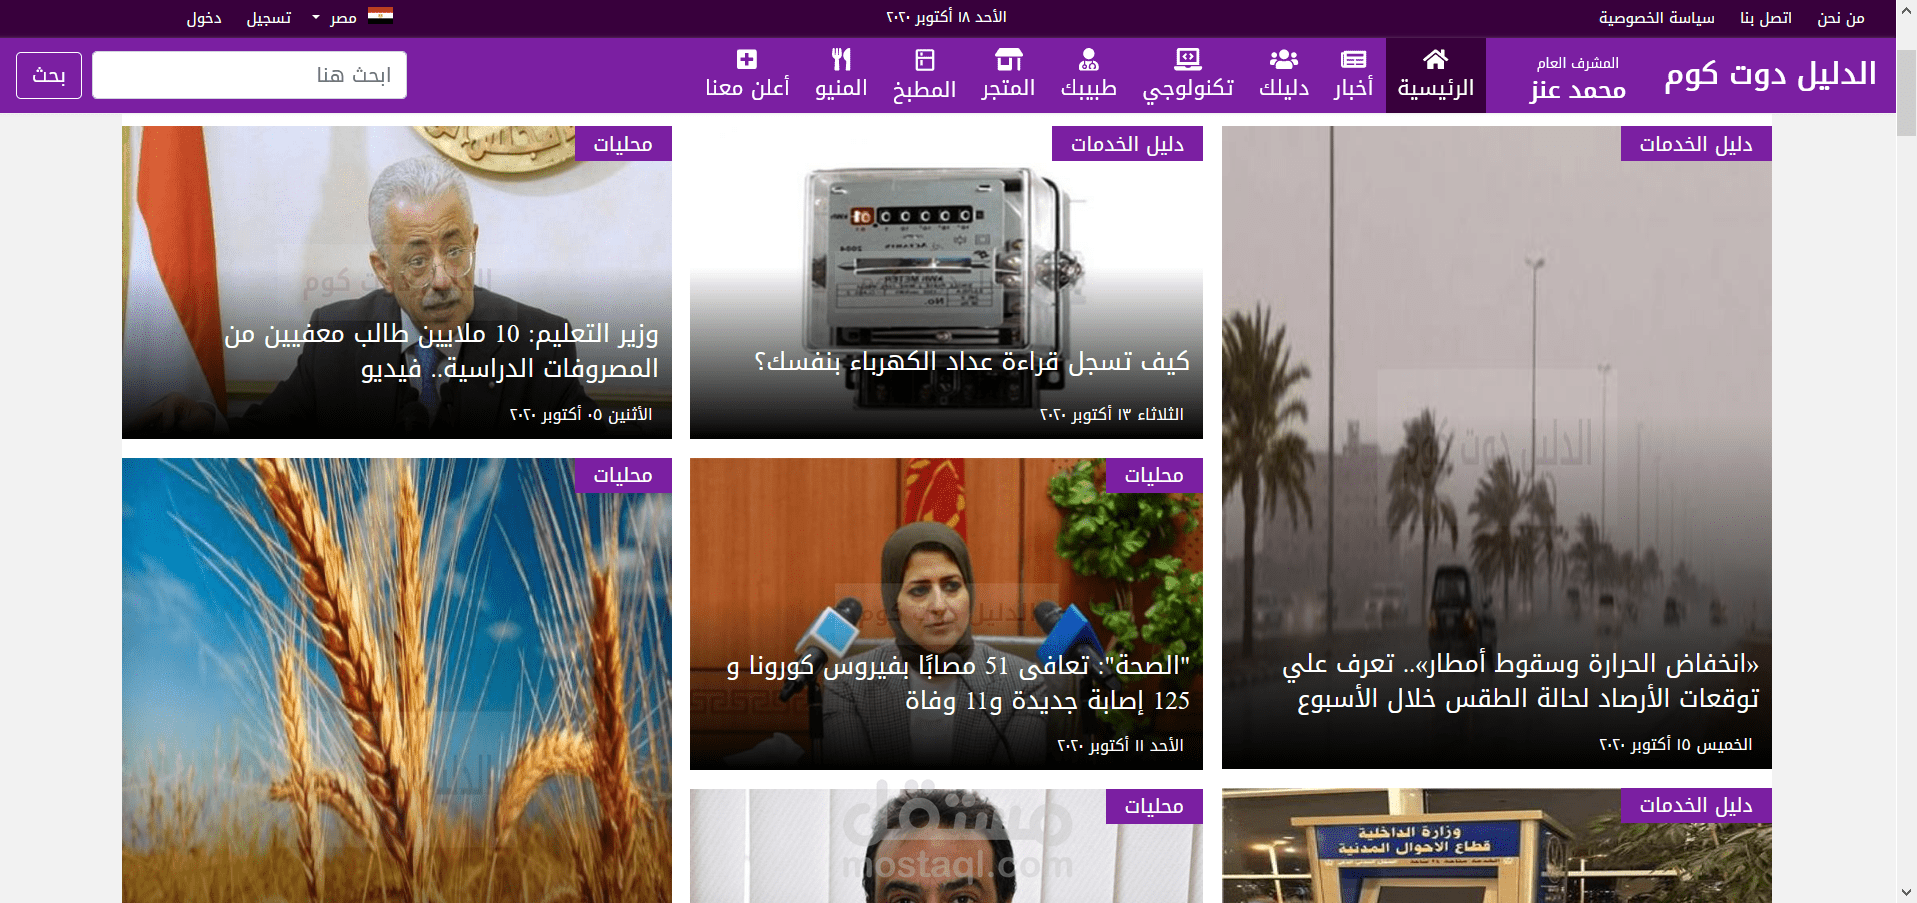Click محمد عنز supervisor name

point(1578,89)
